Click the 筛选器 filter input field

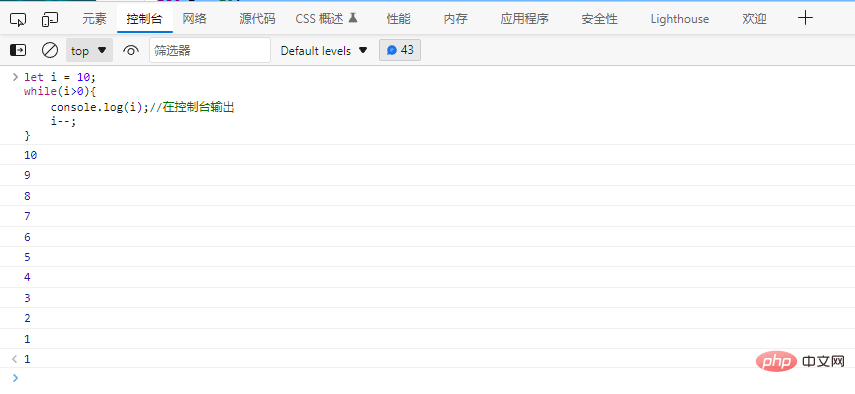(210, 51)
